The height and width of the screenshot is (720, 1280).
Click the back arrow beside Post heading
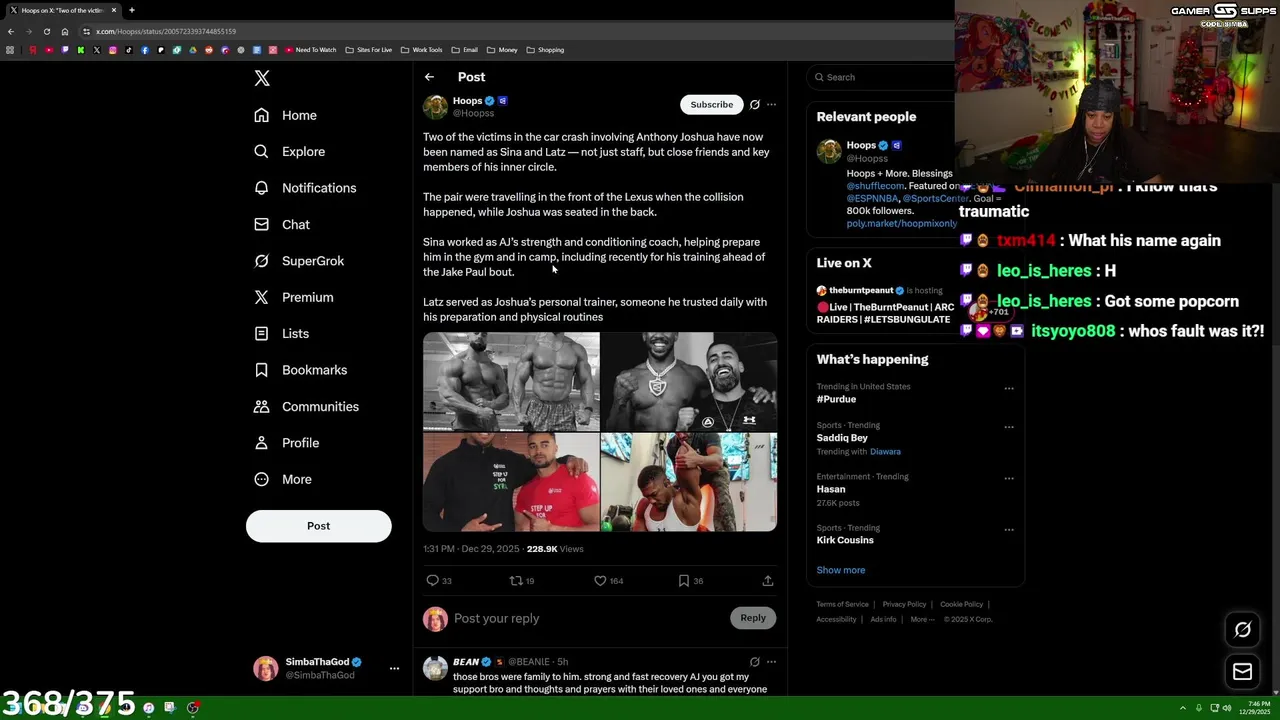point(429,77)
